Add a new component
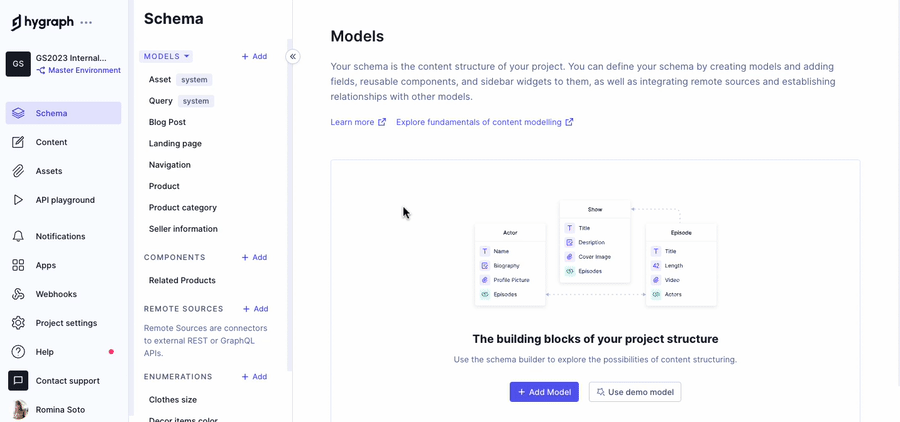 254,257
